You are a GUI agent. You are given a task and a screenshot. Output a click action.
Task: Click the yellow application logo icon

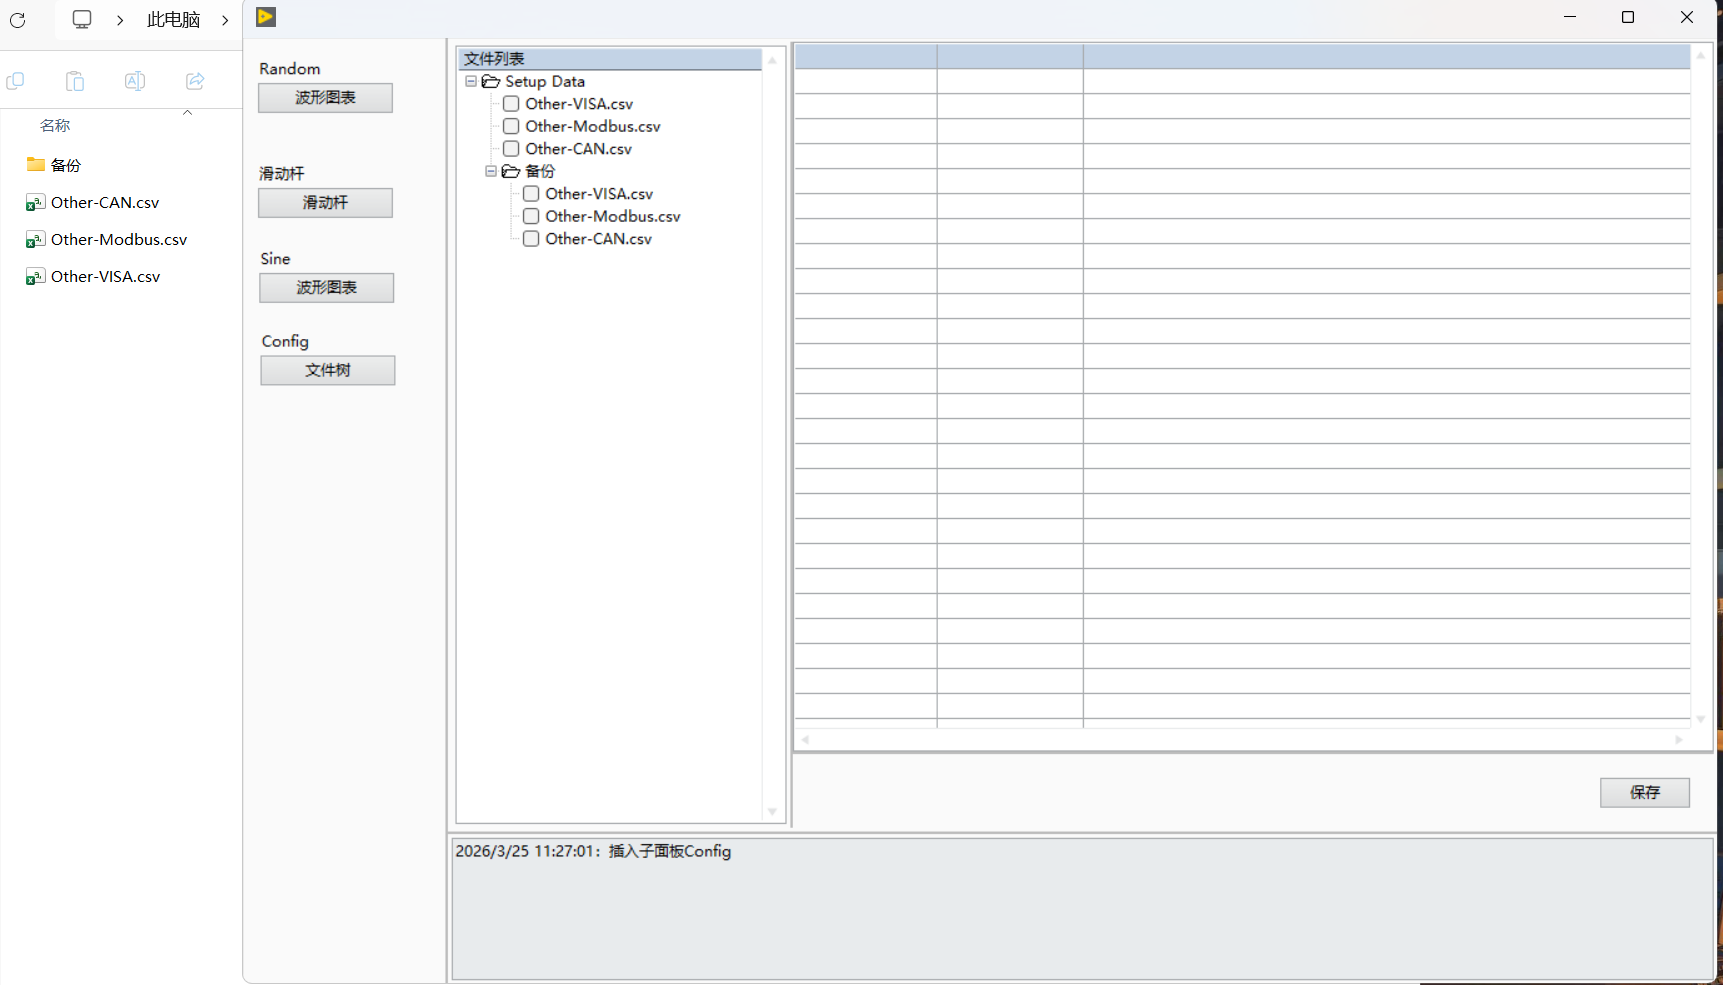tap(266, 17)
